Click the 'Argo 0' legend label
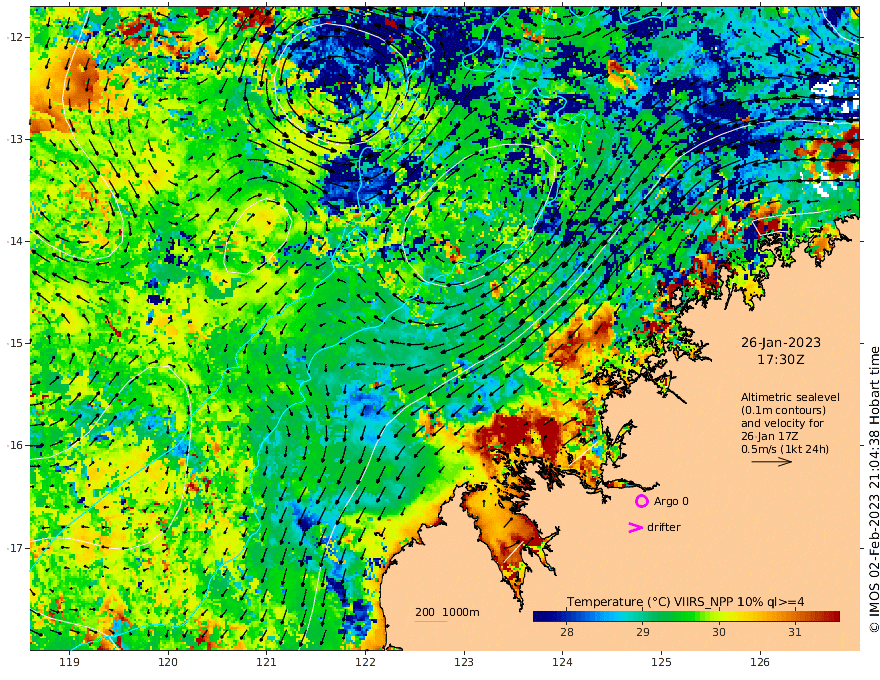The image size is (880, 680). pyautogui.click(x=671, y=501)
